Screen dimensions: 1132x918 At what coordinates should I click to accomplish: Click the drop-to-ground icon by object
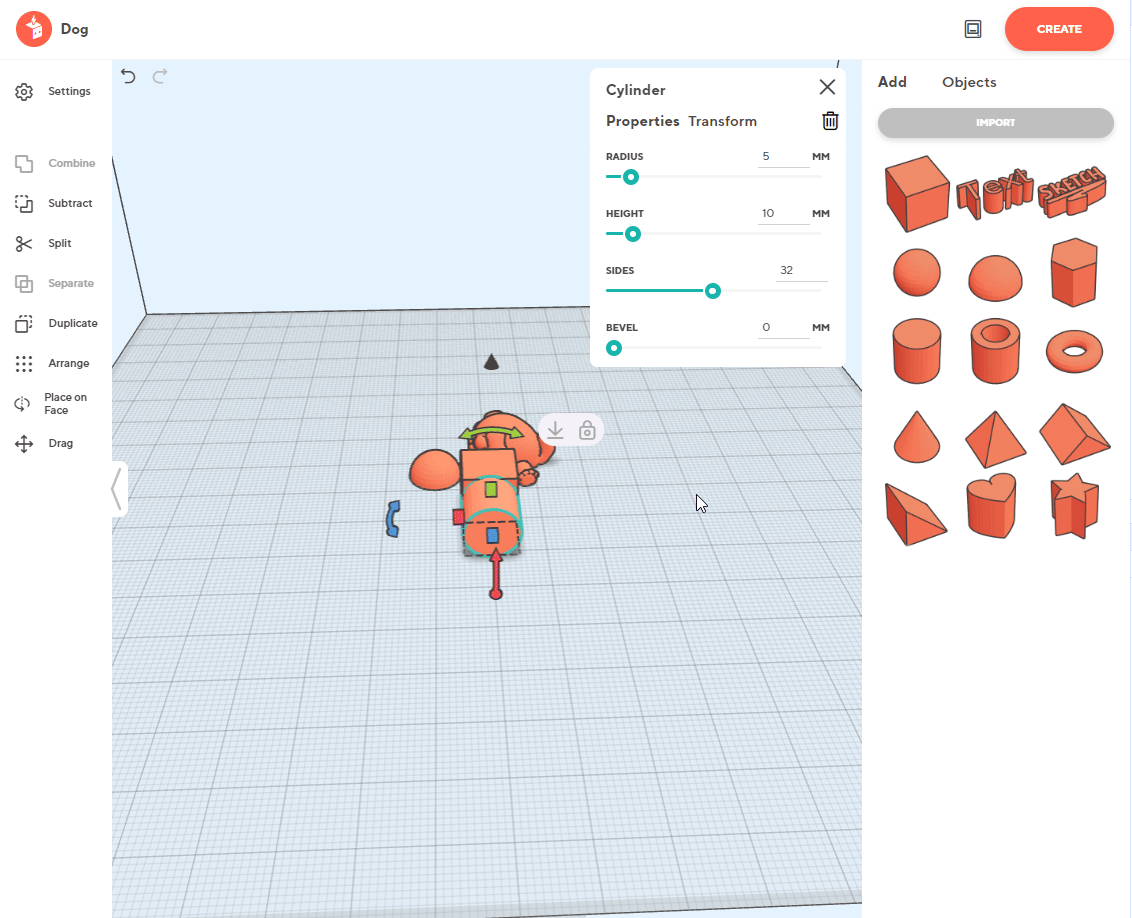[556, 430]
